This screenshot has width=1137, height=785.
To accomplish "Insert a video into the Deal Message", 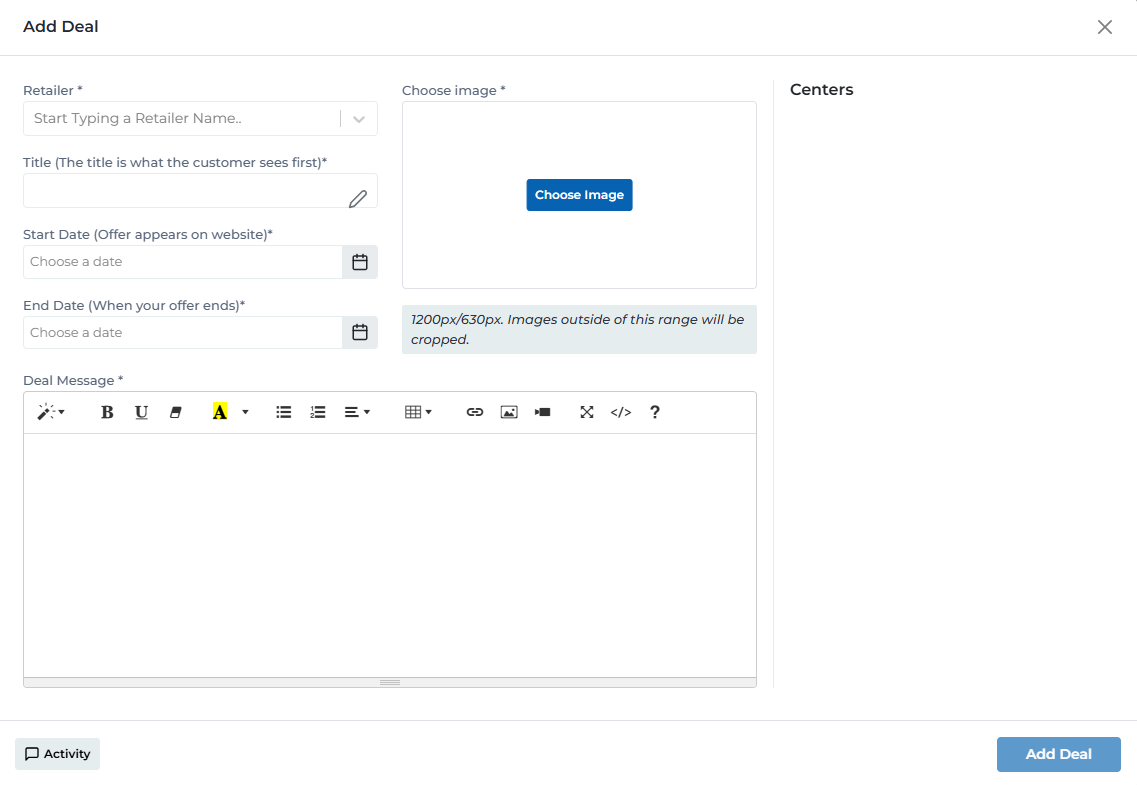I will point(542,411).
